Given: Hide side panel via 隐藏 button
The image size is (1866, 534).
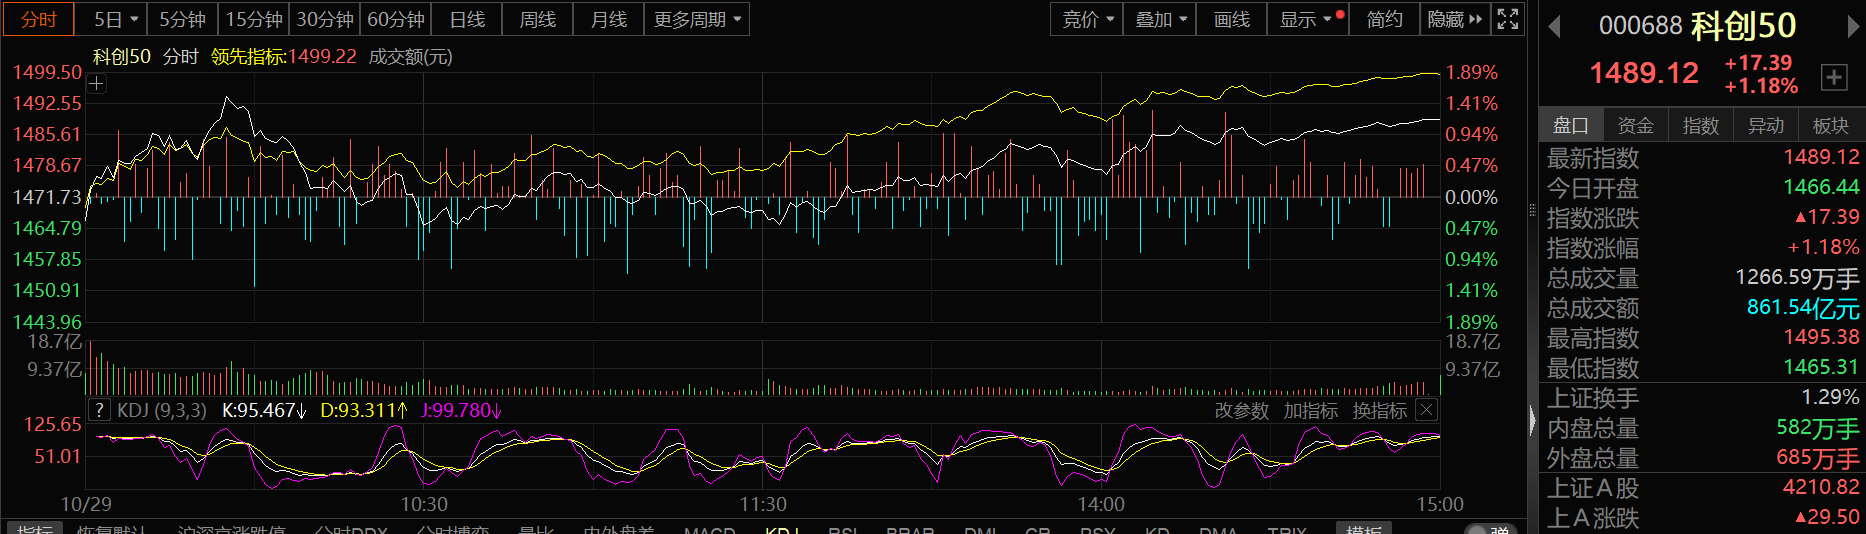Looking at the screenshot, I should tap(1454, 19).
